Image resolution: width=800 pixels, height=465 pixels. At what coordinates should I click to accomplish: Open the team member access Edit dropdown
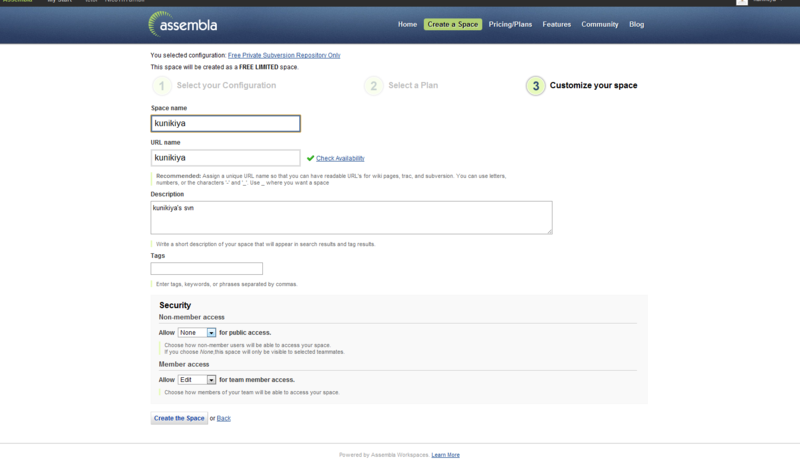click(x=197, y=380)
